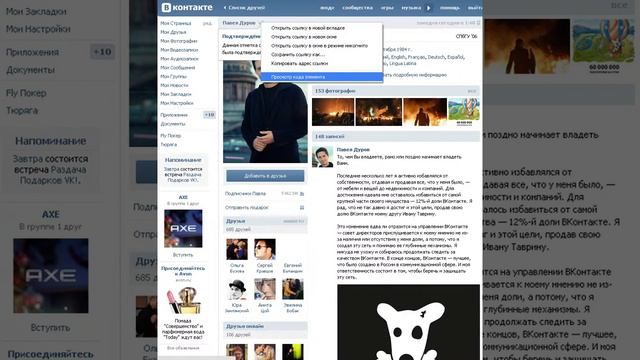Viewport: 640px width, 360px height.
Task: Click the Павел Дуров profile name tab
Action: point(239,23)
